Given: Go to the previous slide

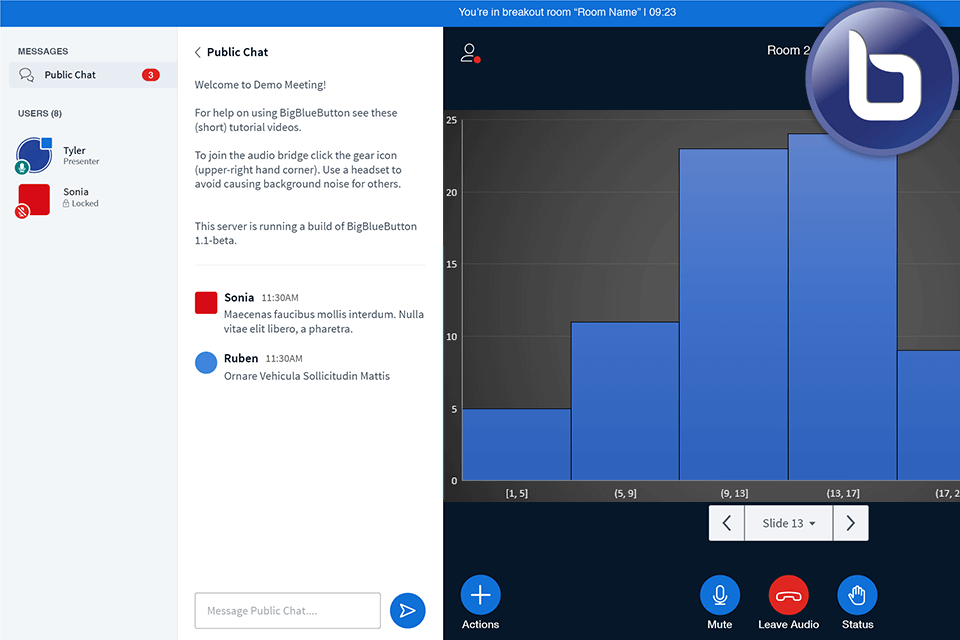Looking at the screenshot, I should [727, 523].
